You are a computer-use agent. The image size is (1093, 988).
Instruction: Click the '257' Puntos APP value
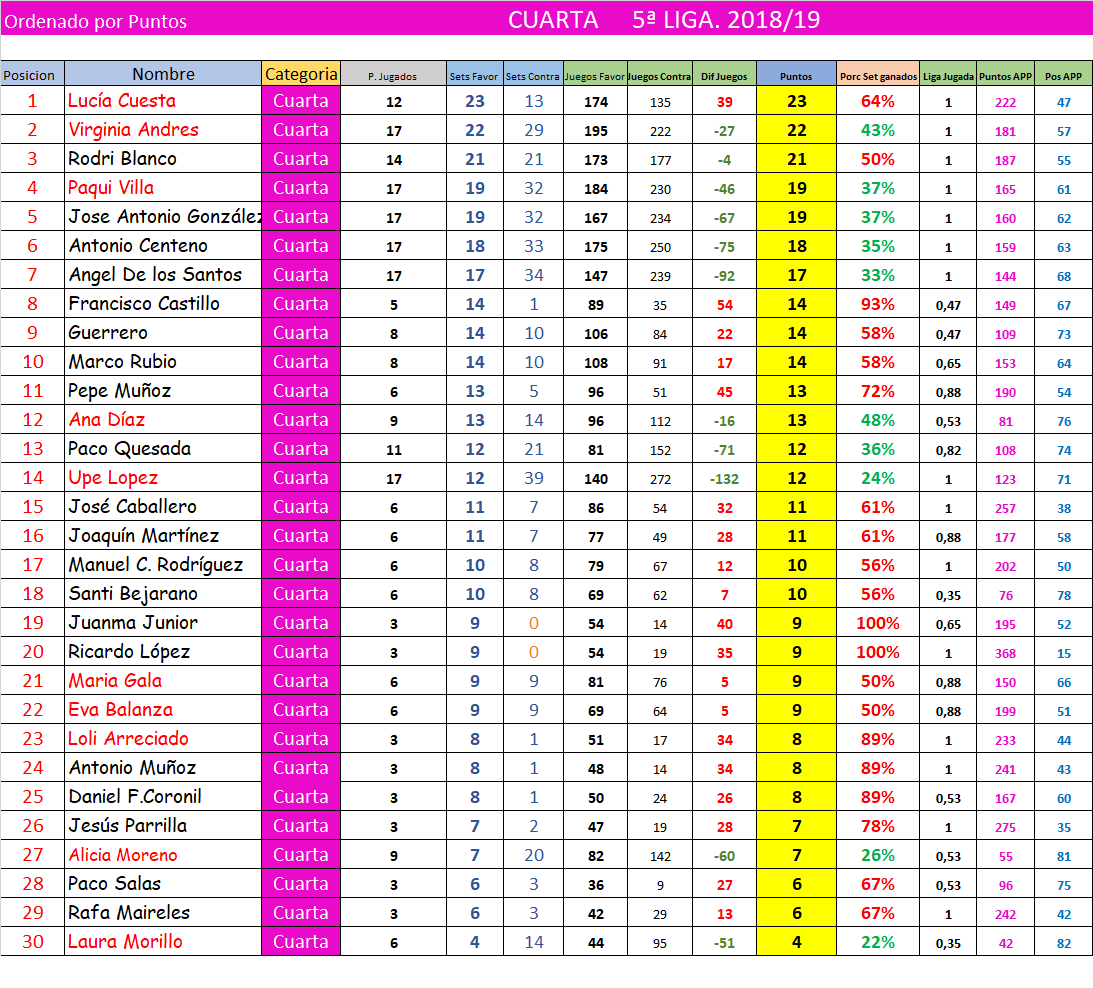coord(1005,508)
